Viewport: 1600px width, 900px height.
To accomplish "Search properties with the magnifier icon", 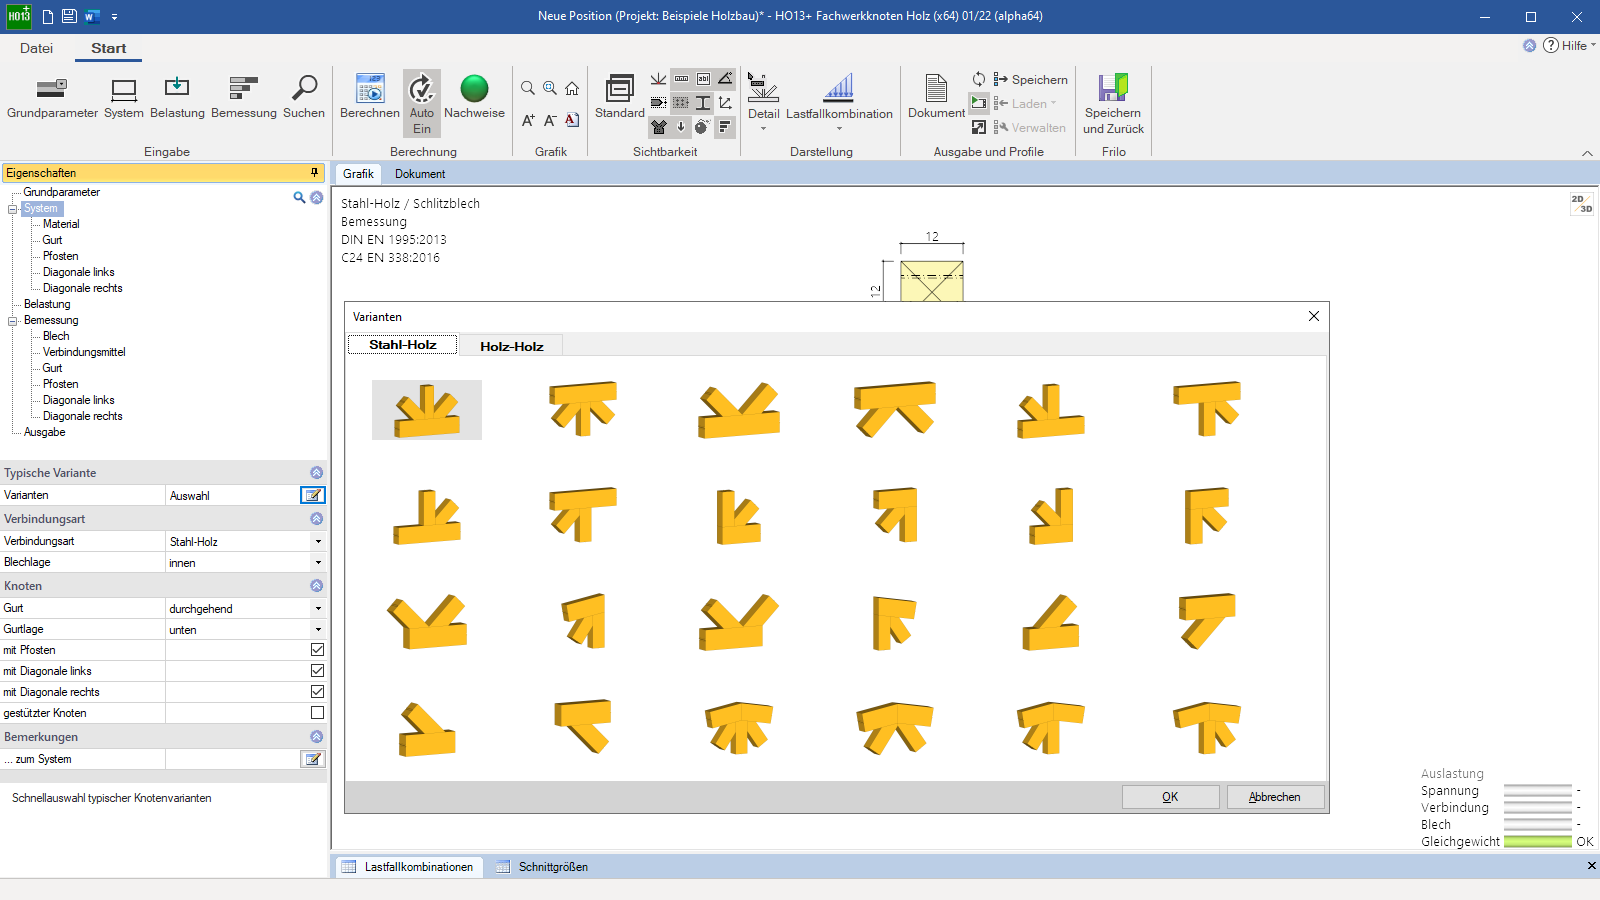I will [299, 197].
